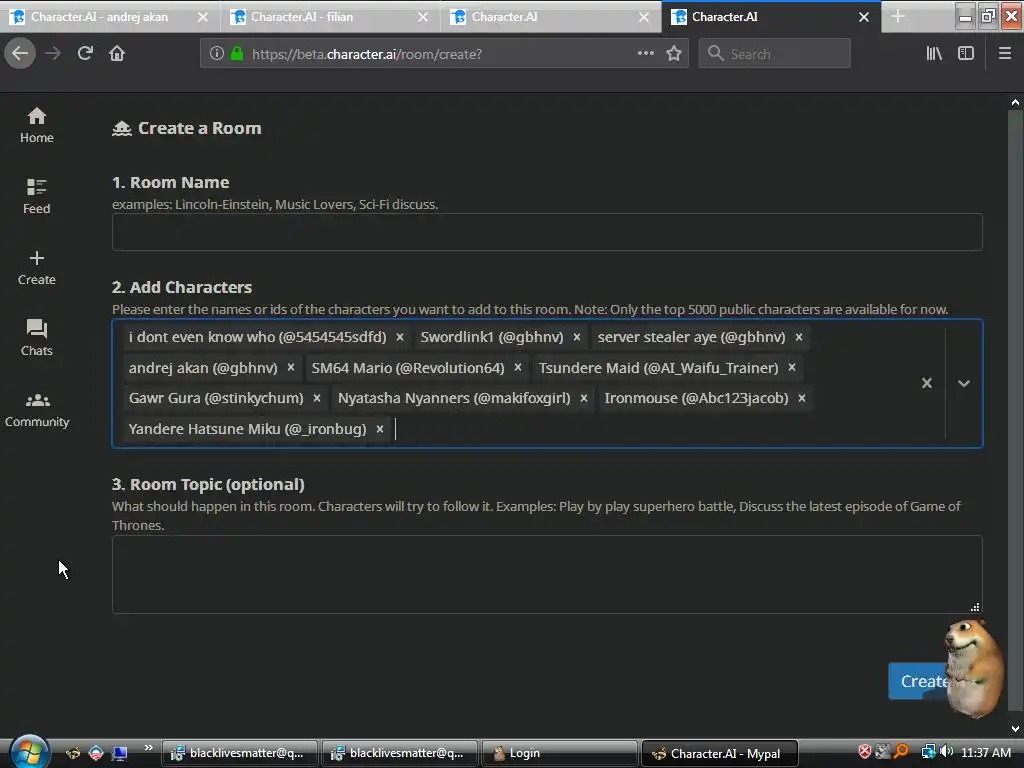The width and height of the screenshot is (1024, 768).
Task: Remove Swordlink1 character tag
Action: [577, 337]
